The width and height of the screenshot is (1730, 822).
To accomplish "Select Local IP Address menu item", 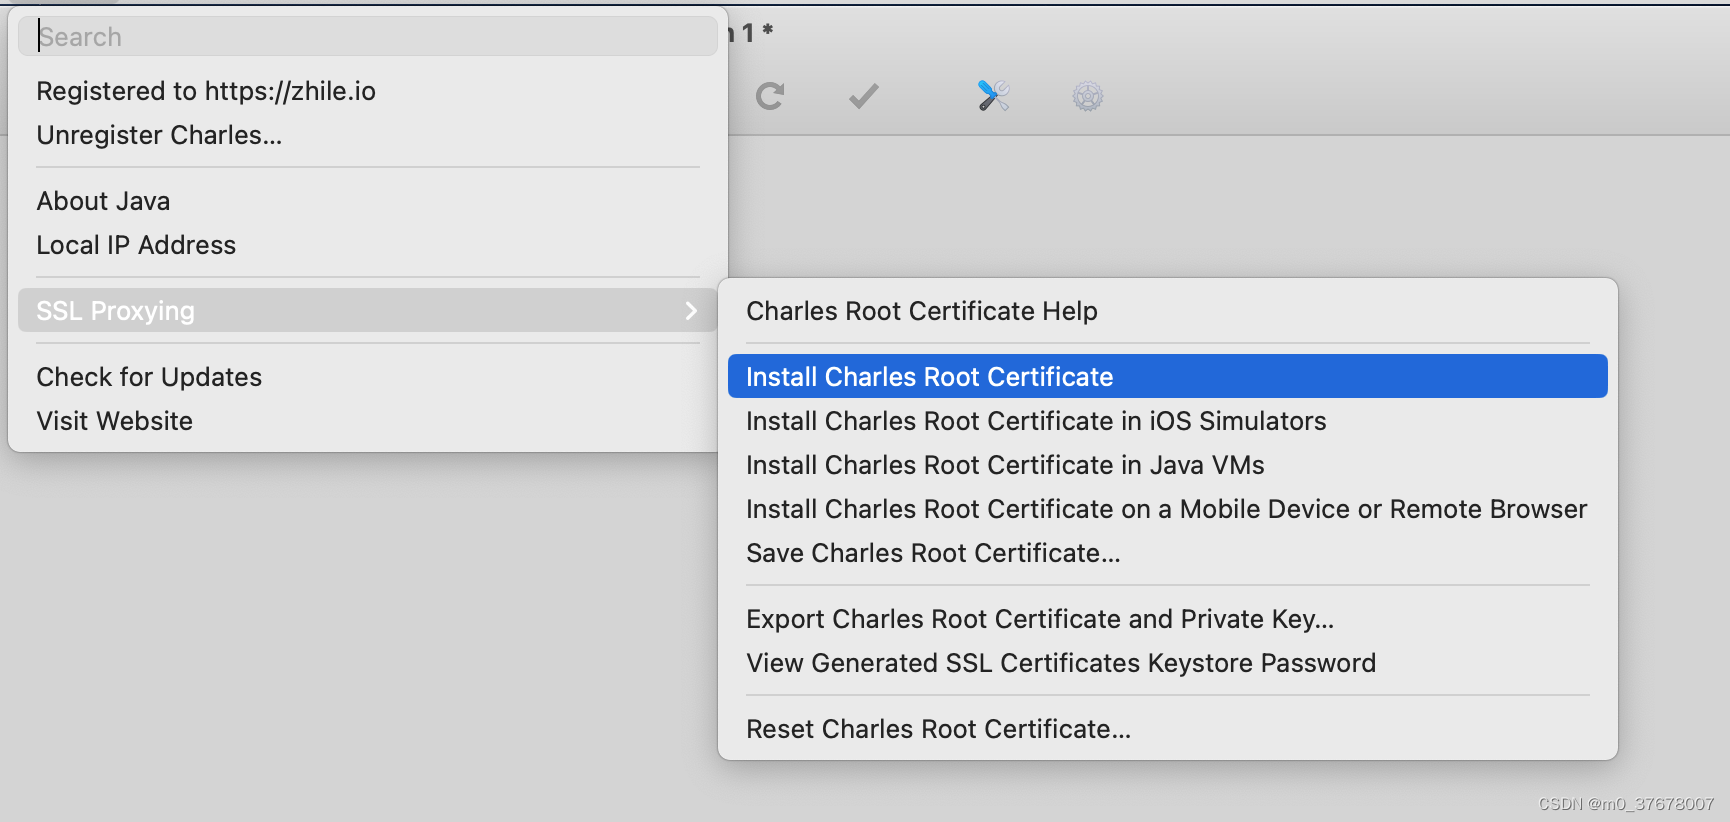I will click(x=368, y=245).
